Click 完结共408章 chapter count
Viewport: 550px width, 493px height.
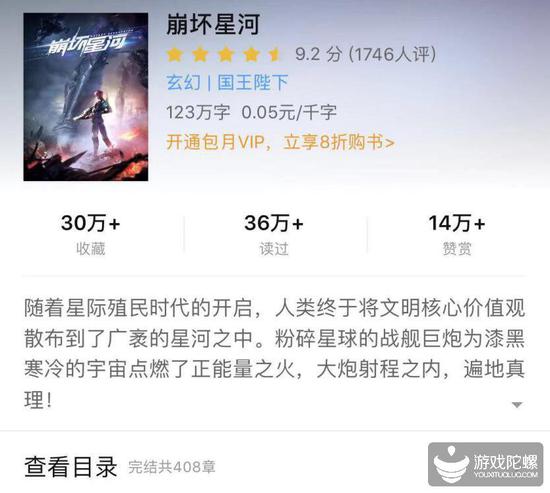[x=172, y=467]
